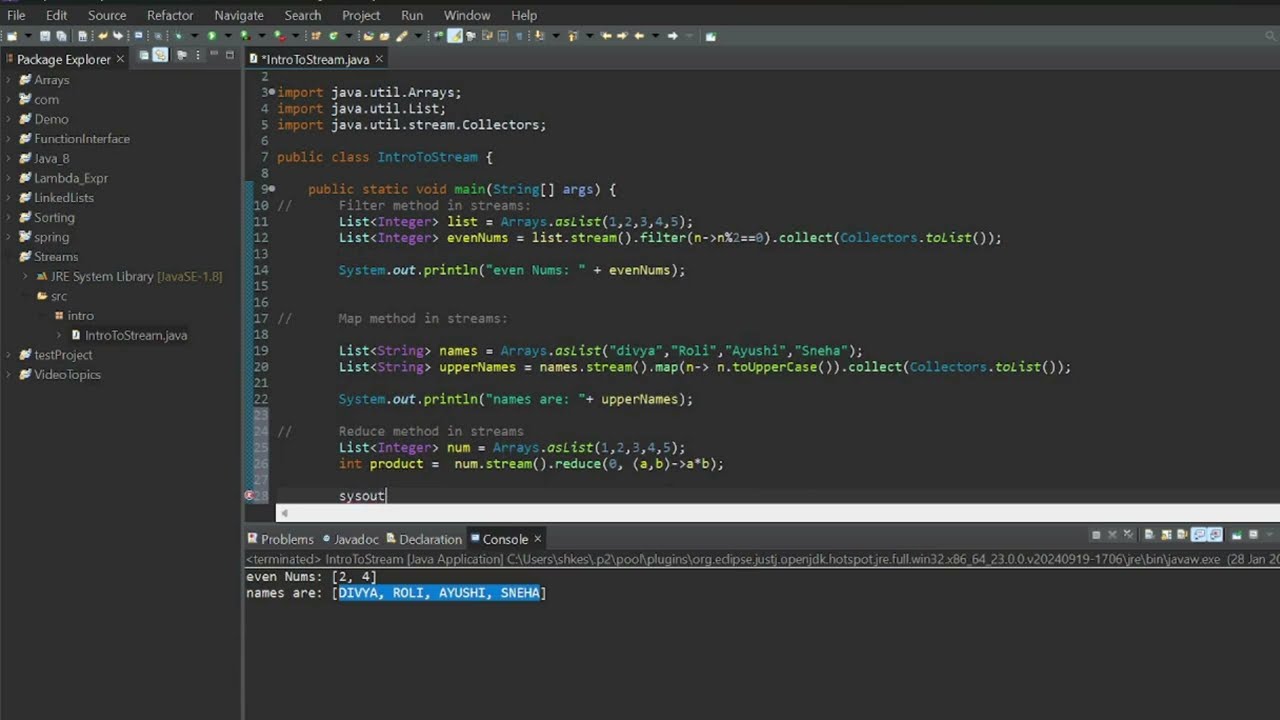The width and height of the screenshot is (1280, 720).
Task: Toggle Mark Occurrences highlighter icon
Action: [x=455, y=36]
